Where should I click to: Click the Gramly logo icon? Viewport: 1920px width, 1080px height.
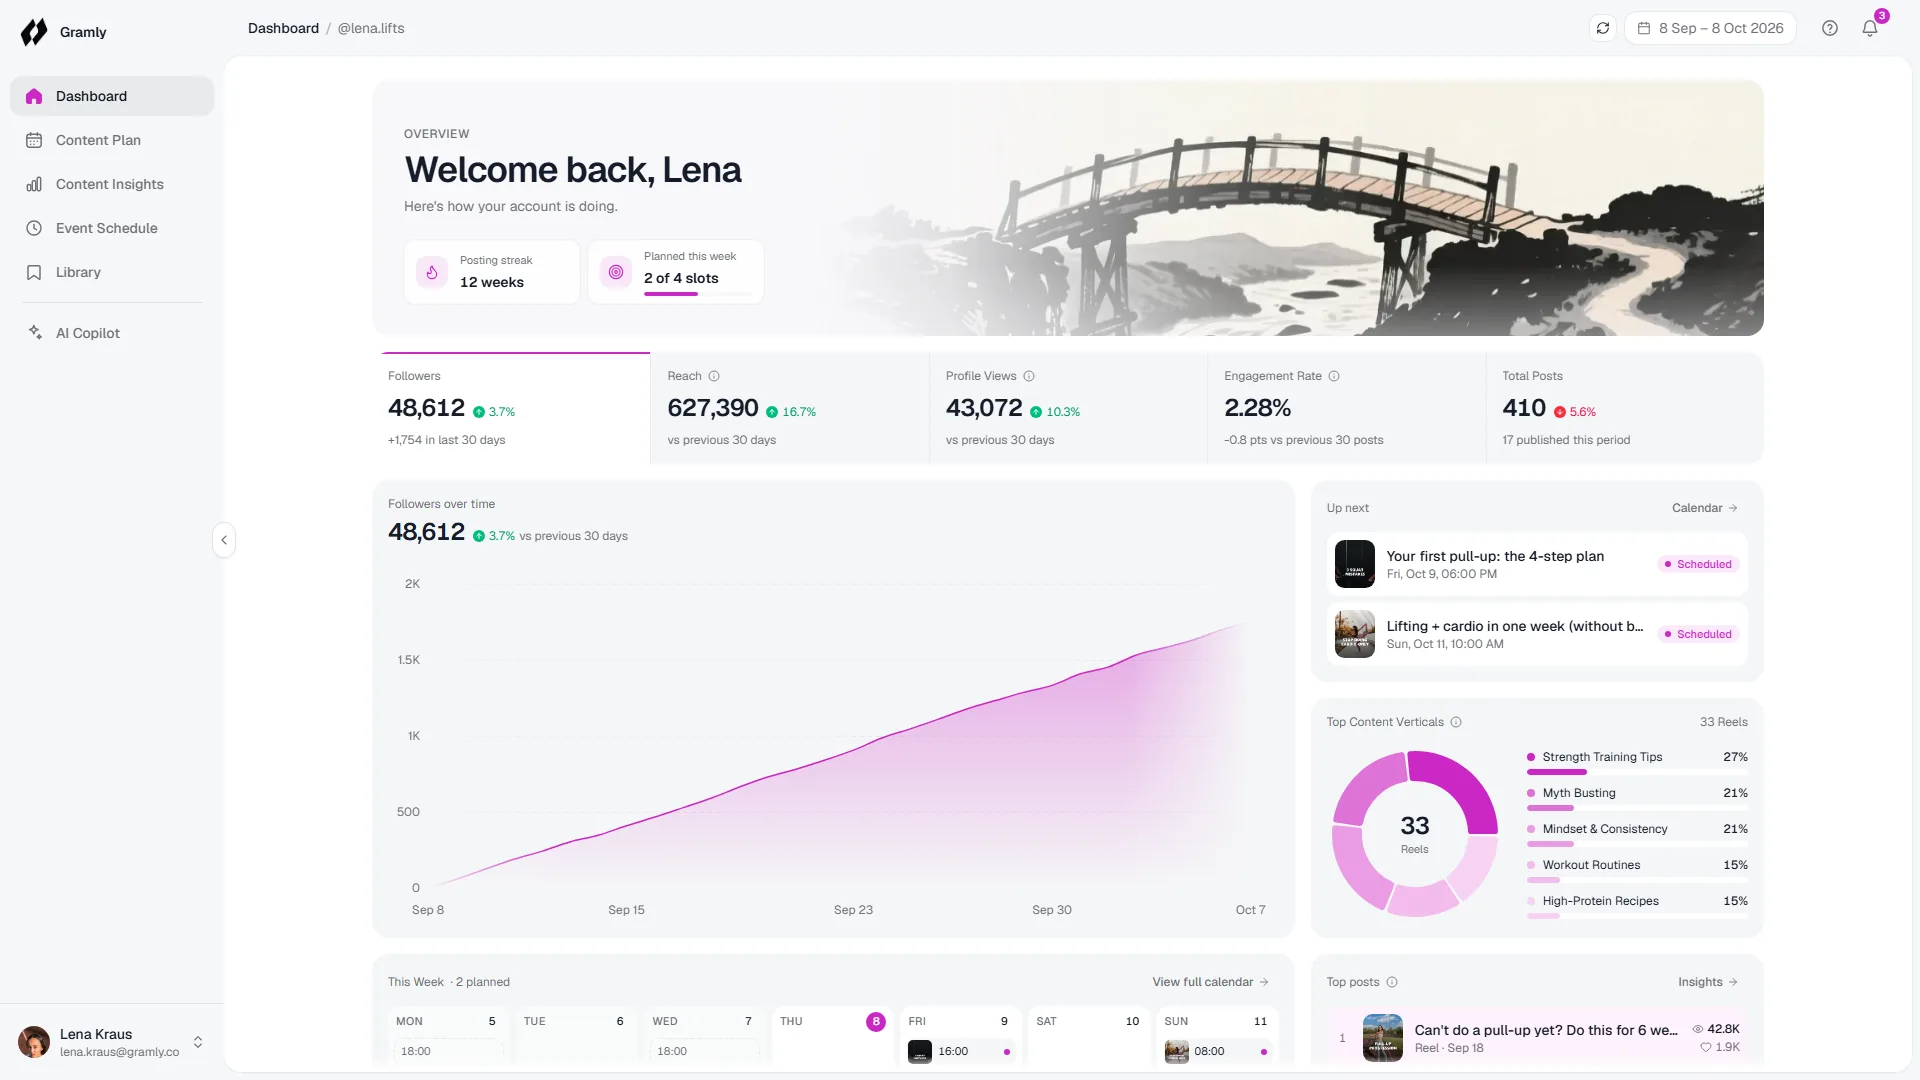(34, 32)
